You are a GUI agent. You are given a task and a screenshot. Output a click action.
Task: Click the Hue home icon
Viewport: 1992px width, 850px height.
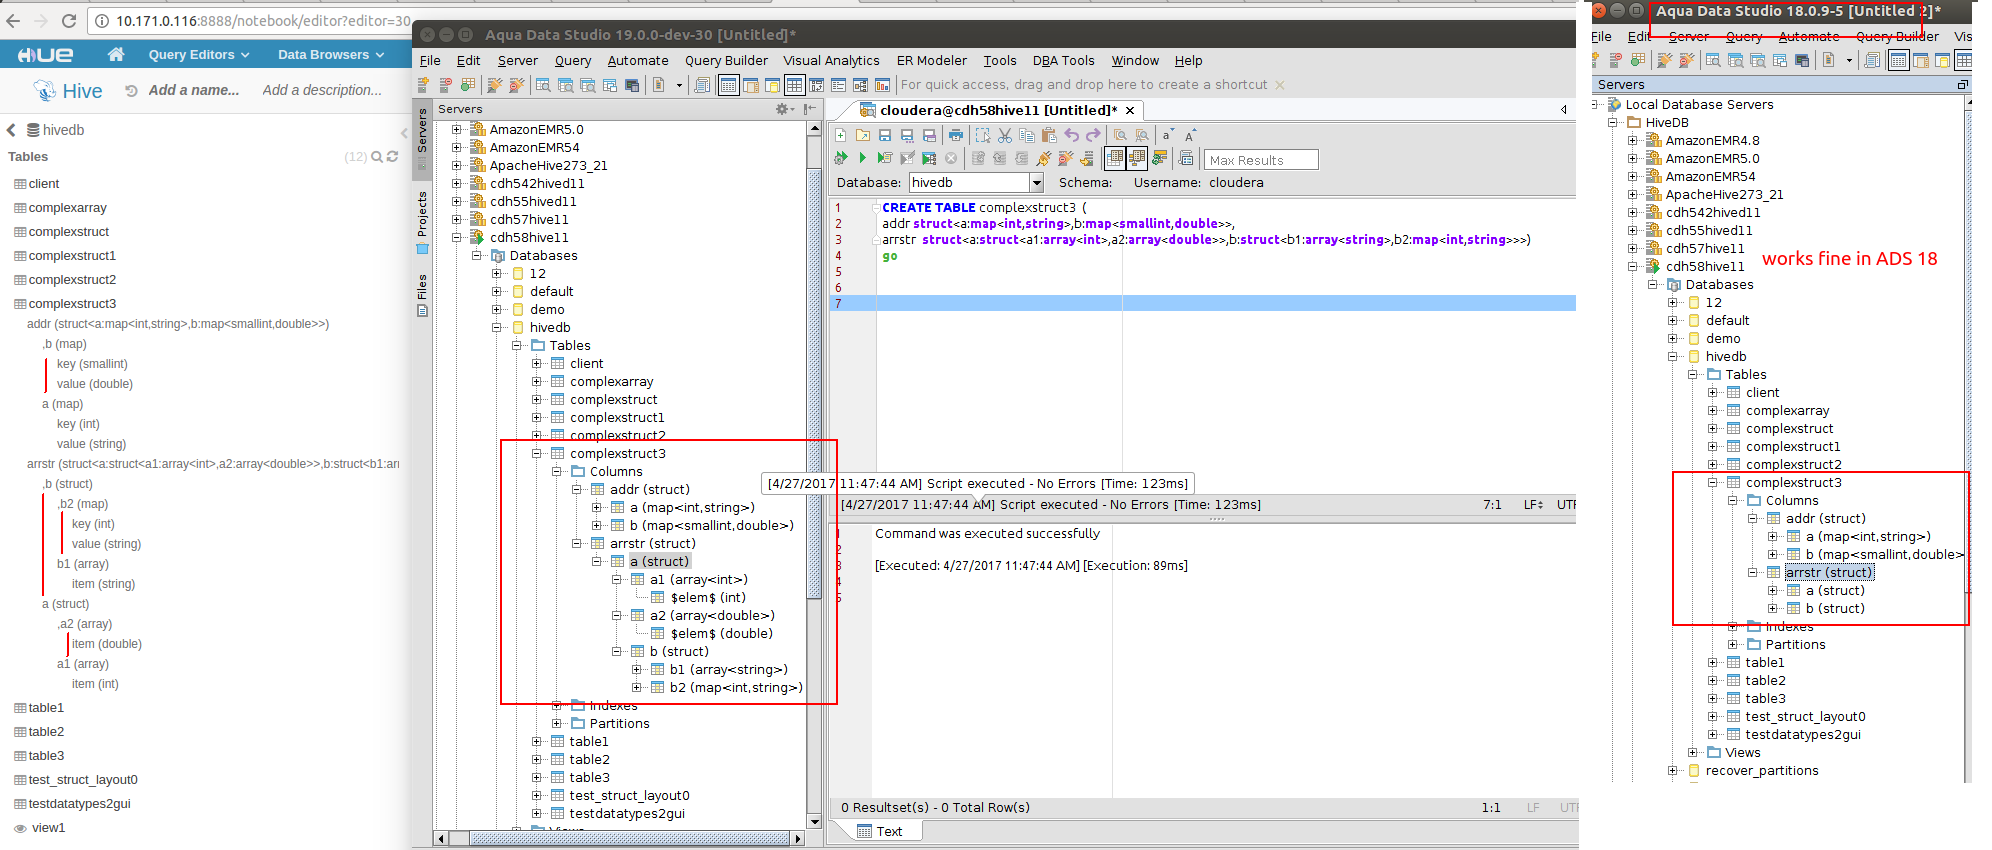coord(116,54)
